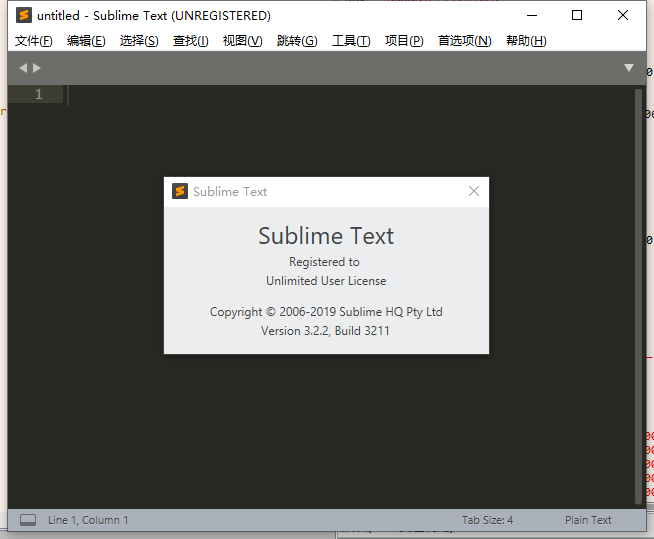This screenshot has width=654, height=539.
Task: Click the previous tab left arrow
Action: (23, 68)
